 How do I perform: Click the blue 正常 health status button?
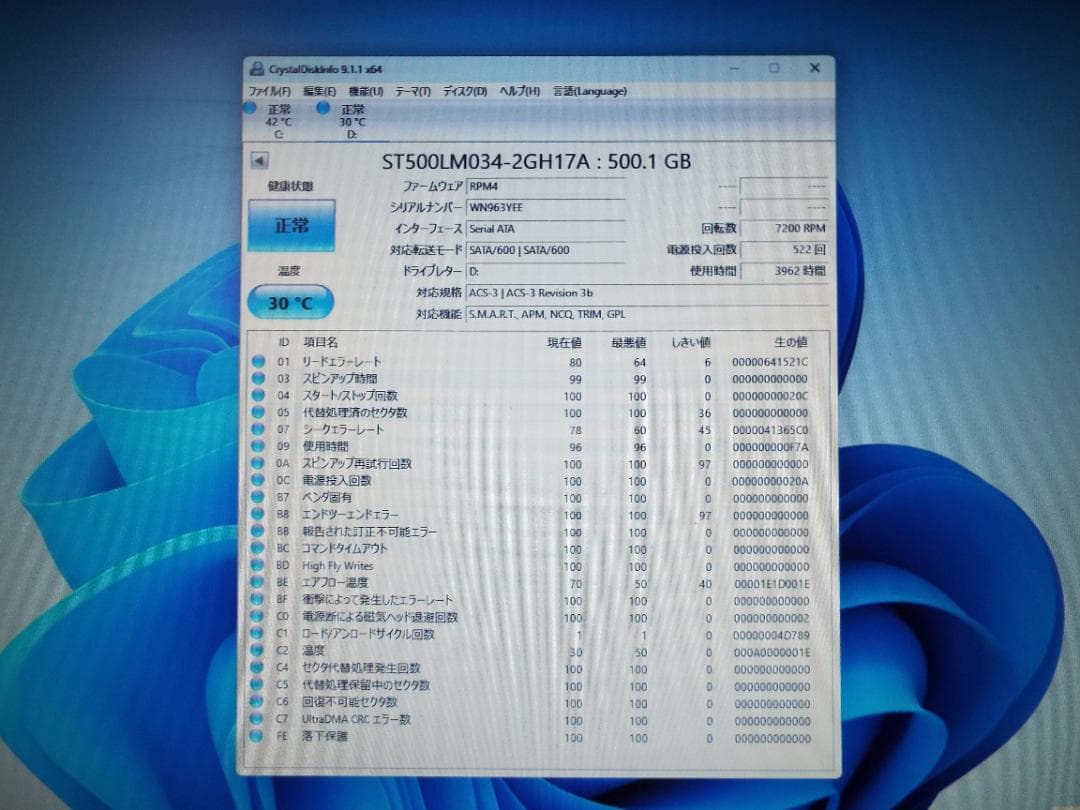pos(291,226)
